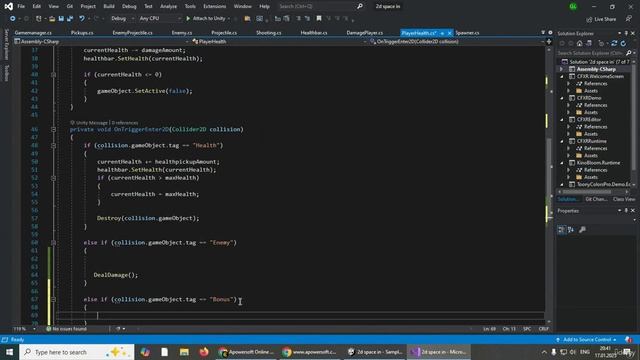Open Firefox from the taskbar
The width and height of the screenshot is (640, 360).
[x=204, y=352]
